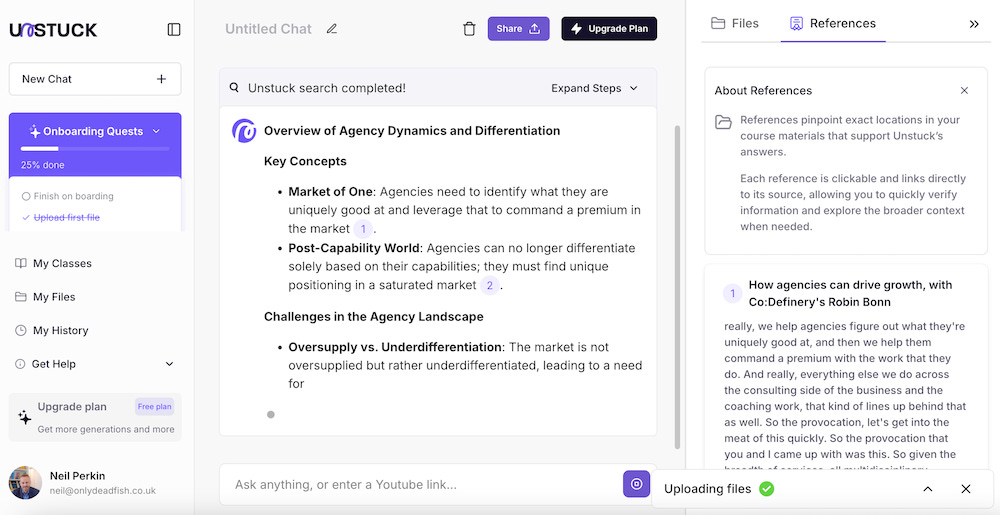Click the Upgrade Plan button
Image resolution: width=1000 pixels, height=515 pixels.
pos(609,29)
